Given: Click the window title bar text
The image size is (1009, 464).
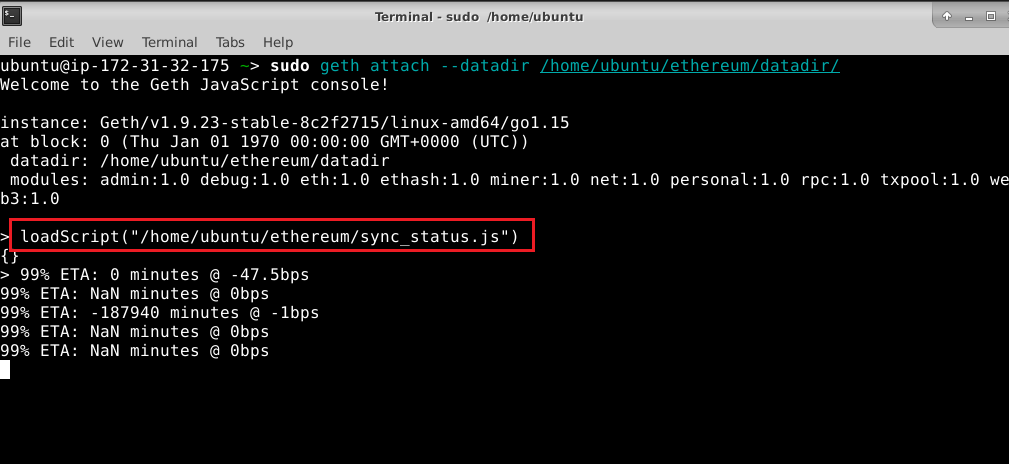Looking at the screenshot, I should tap(479, 17).
